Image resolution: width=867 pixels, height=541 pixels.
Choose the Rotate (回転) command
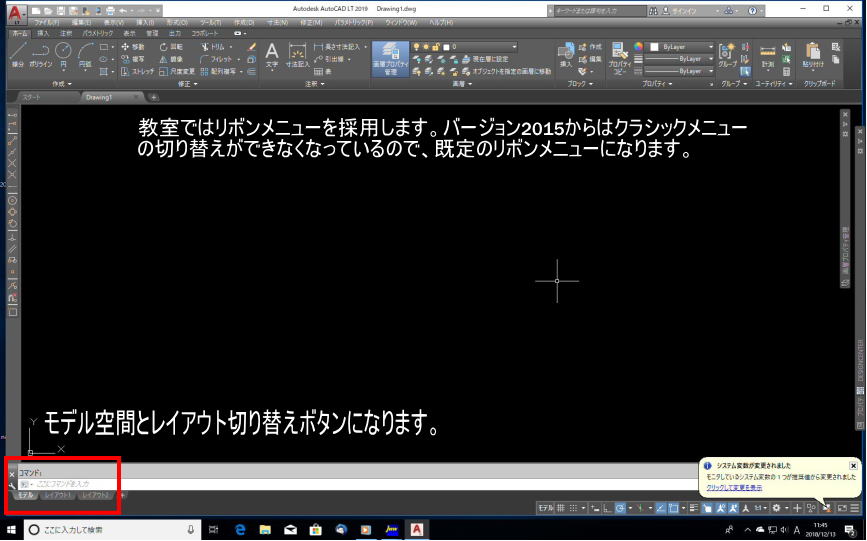pos(171,47)
